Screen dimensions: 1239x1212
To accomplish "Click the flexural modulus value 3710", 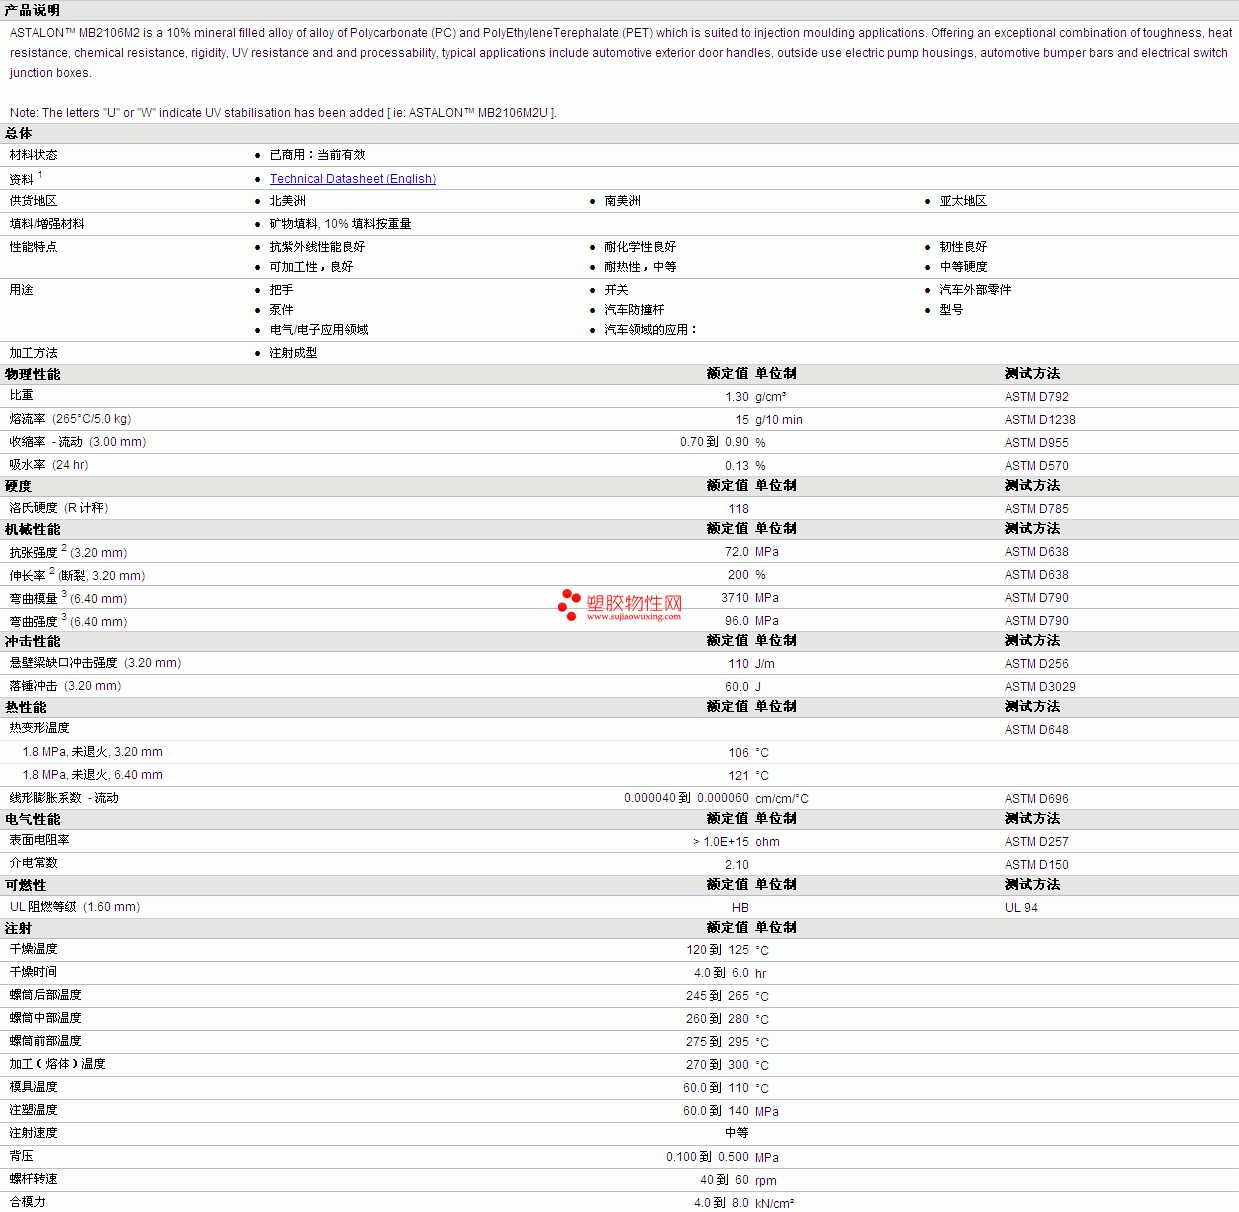I will tap(735, 598).
